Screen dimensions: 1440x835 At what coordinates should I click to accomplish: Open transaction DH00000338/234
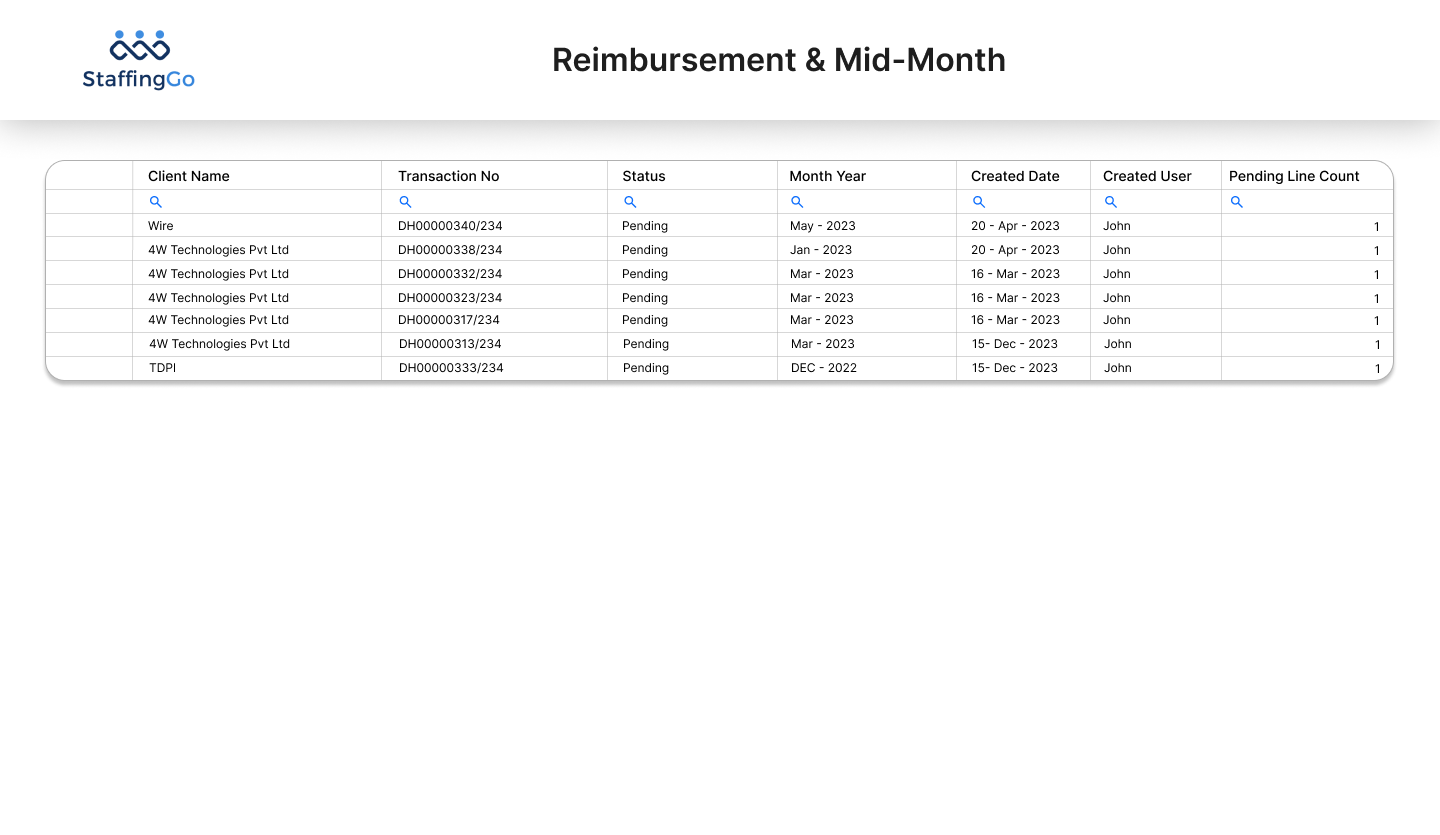tap(450, 250)
